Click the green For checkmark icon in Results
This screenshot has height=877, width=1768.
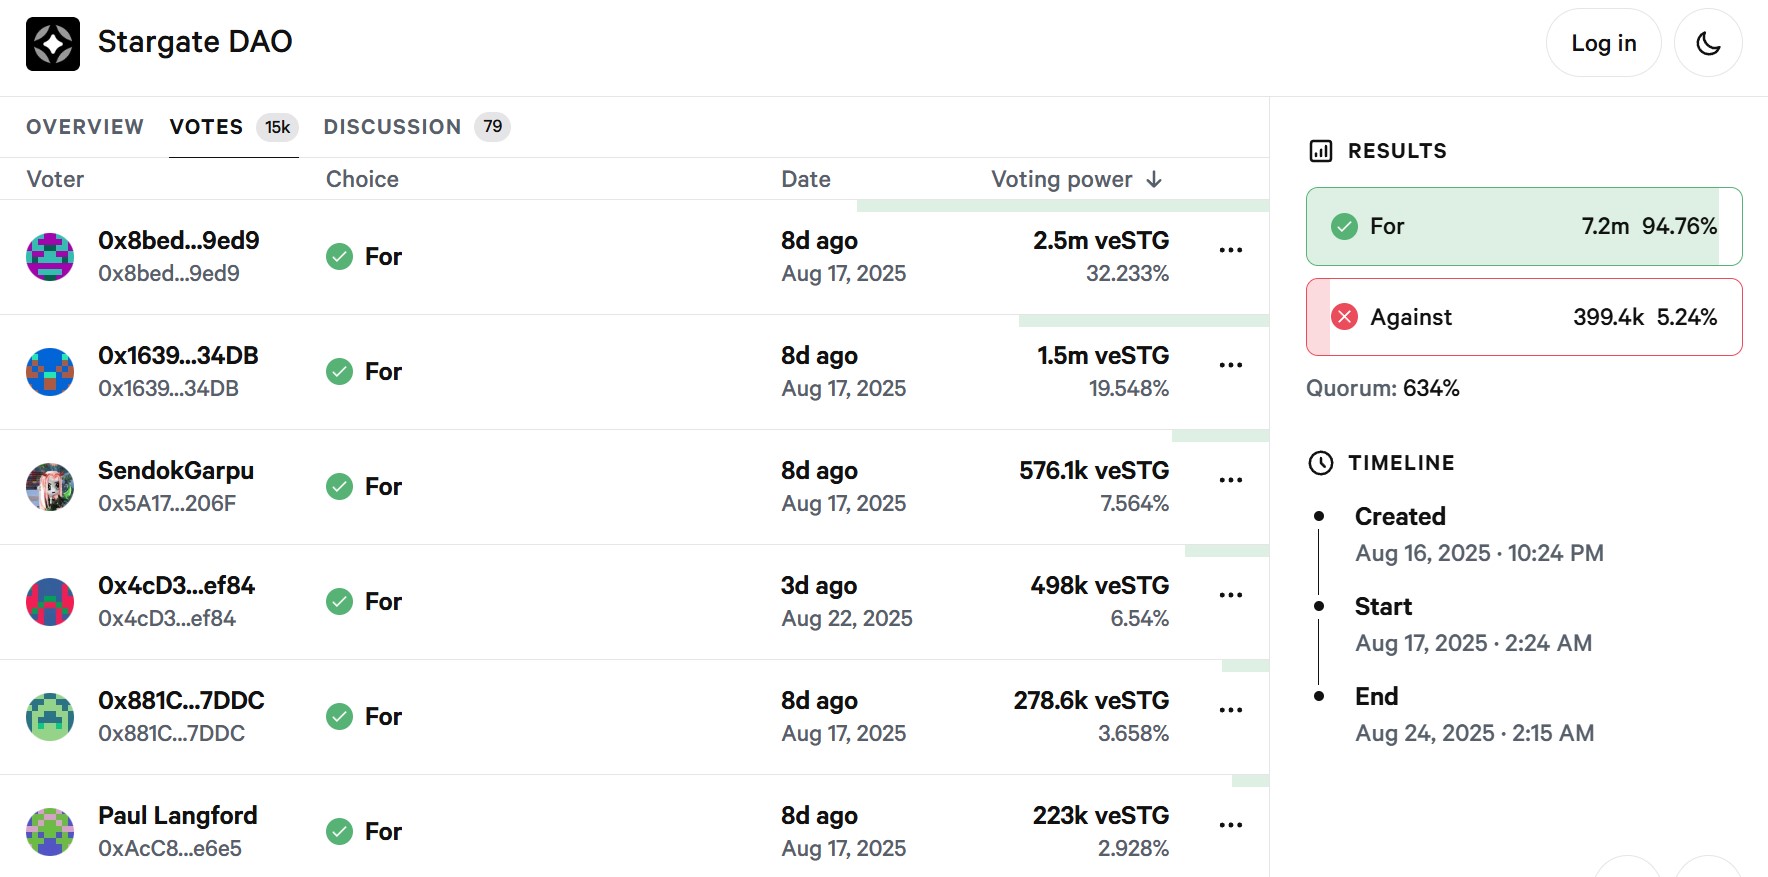(1344, 226)
